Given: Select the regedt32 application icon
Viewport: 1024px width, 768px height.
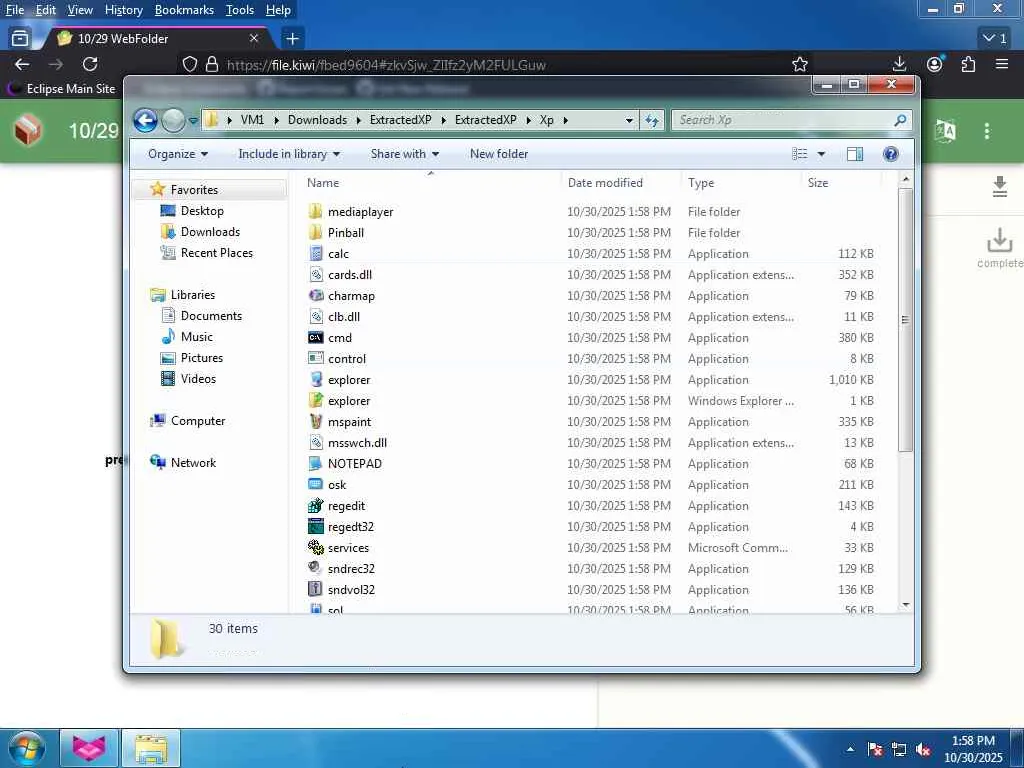Looking at the screenshot, I should tap(316, 526).
